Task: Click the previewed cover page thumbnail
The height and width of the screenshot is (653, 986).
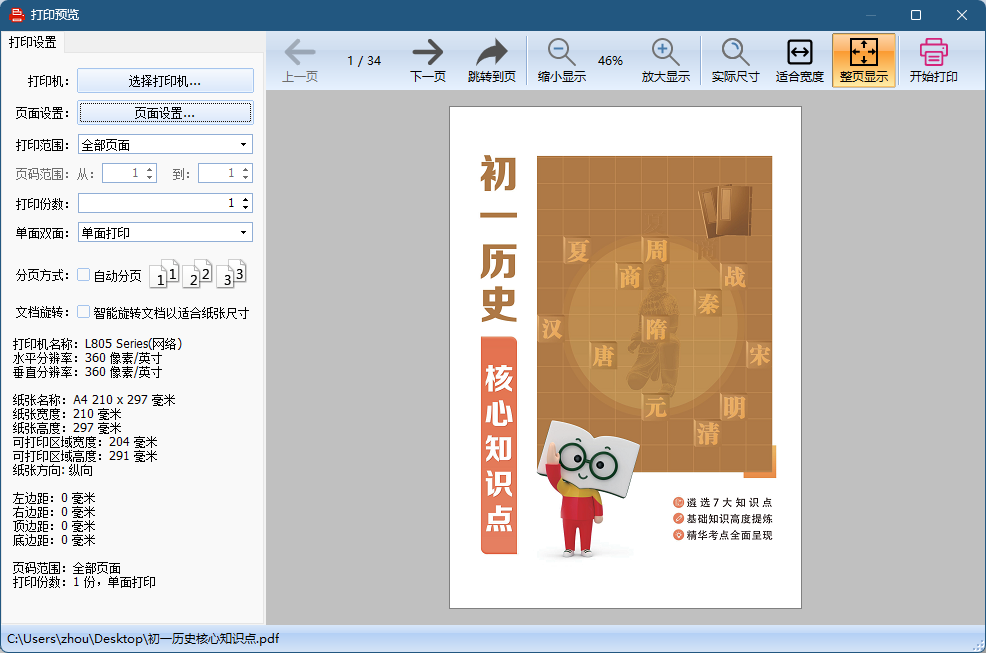Action: 625,357
